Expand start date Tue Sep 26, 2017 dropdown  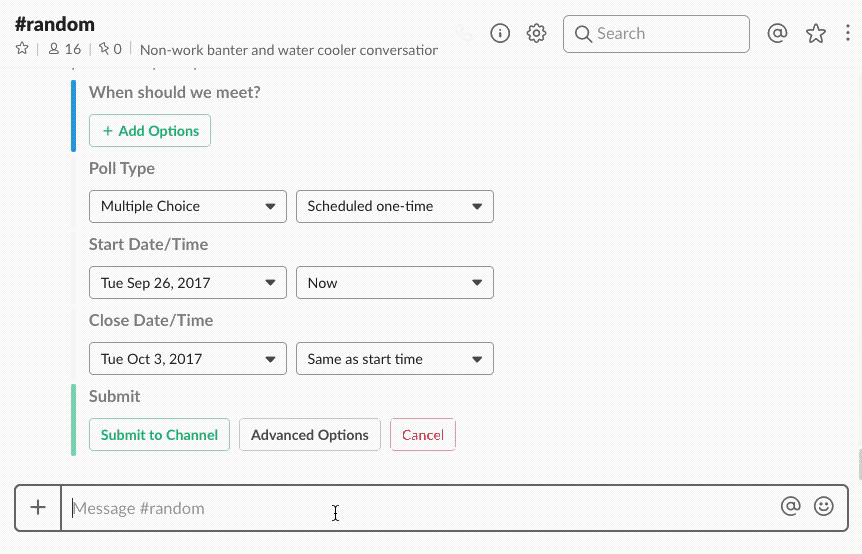click(x=188, y=283)
